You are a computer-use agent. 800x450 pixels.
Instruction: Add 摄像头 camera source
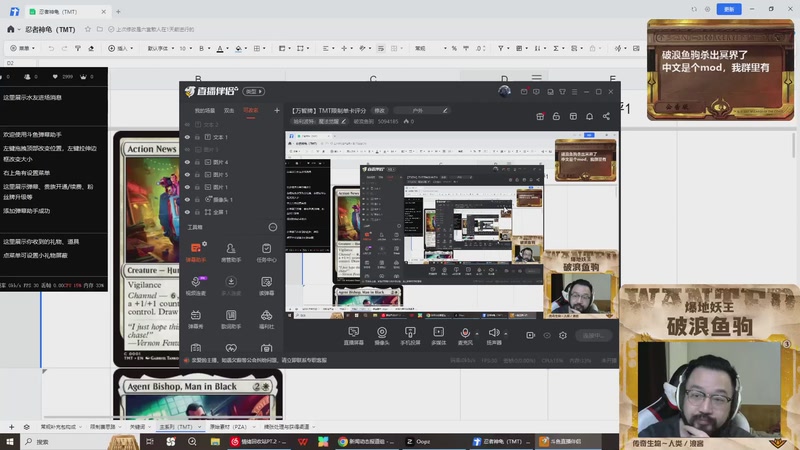(382, 336)
